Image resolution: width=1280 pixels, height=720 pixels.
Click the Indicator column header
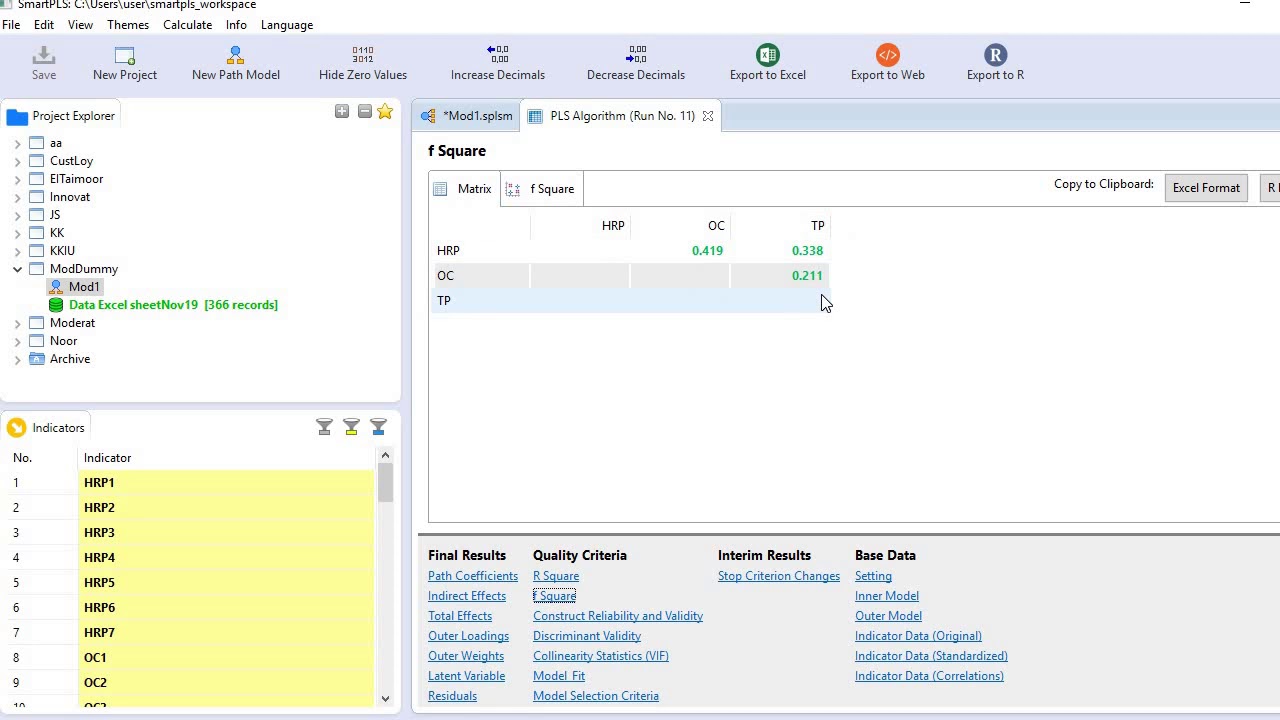click(227, 458)
